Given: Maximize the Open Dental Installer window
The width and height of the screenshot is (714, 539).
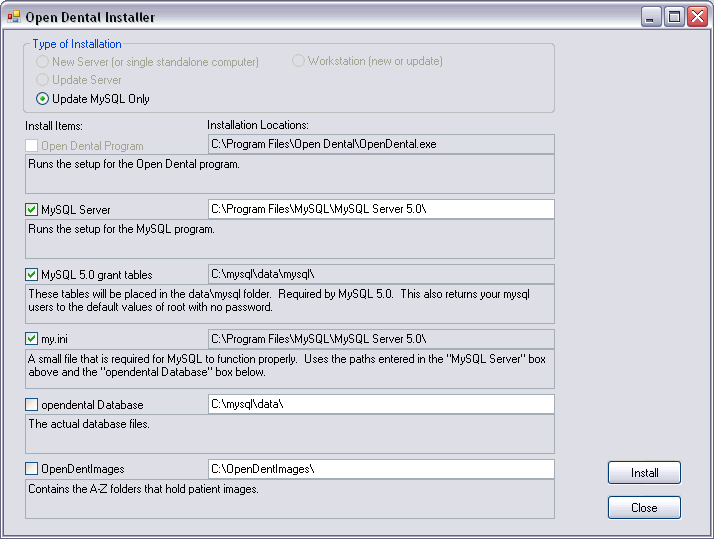Looking at the screenshot, I should click(x=674, y=17).
